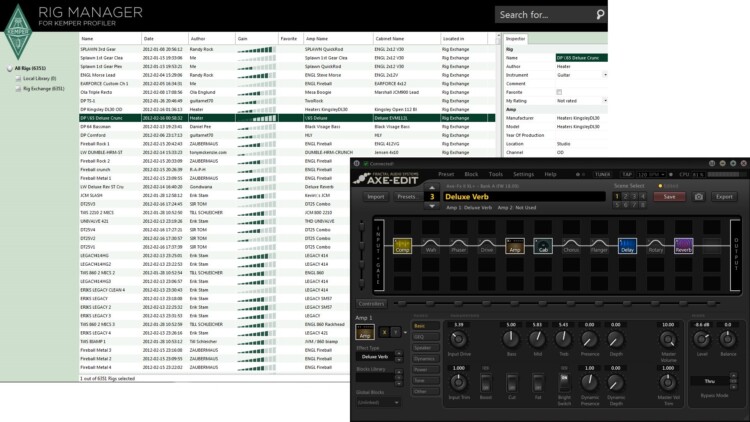Click the Effect Type down arrow

tap(398, 359)
